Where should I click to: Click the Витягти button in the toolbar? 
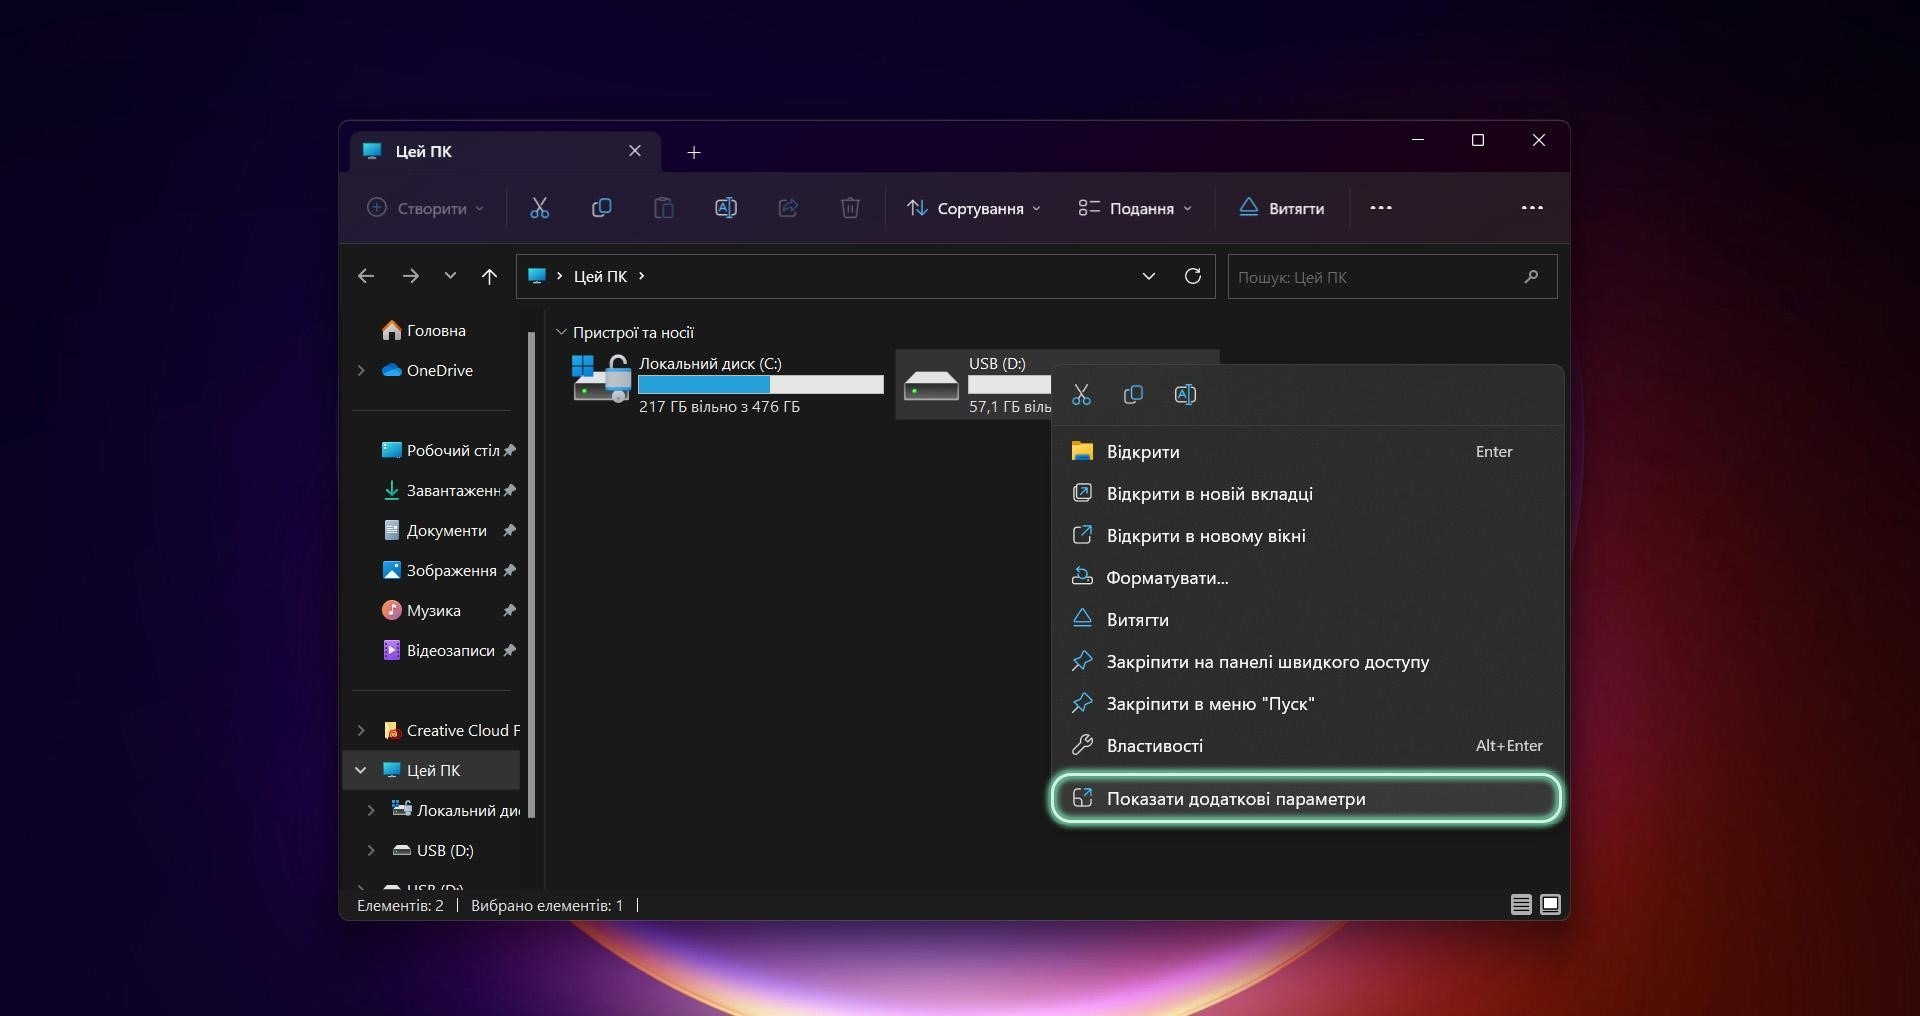1282,208
